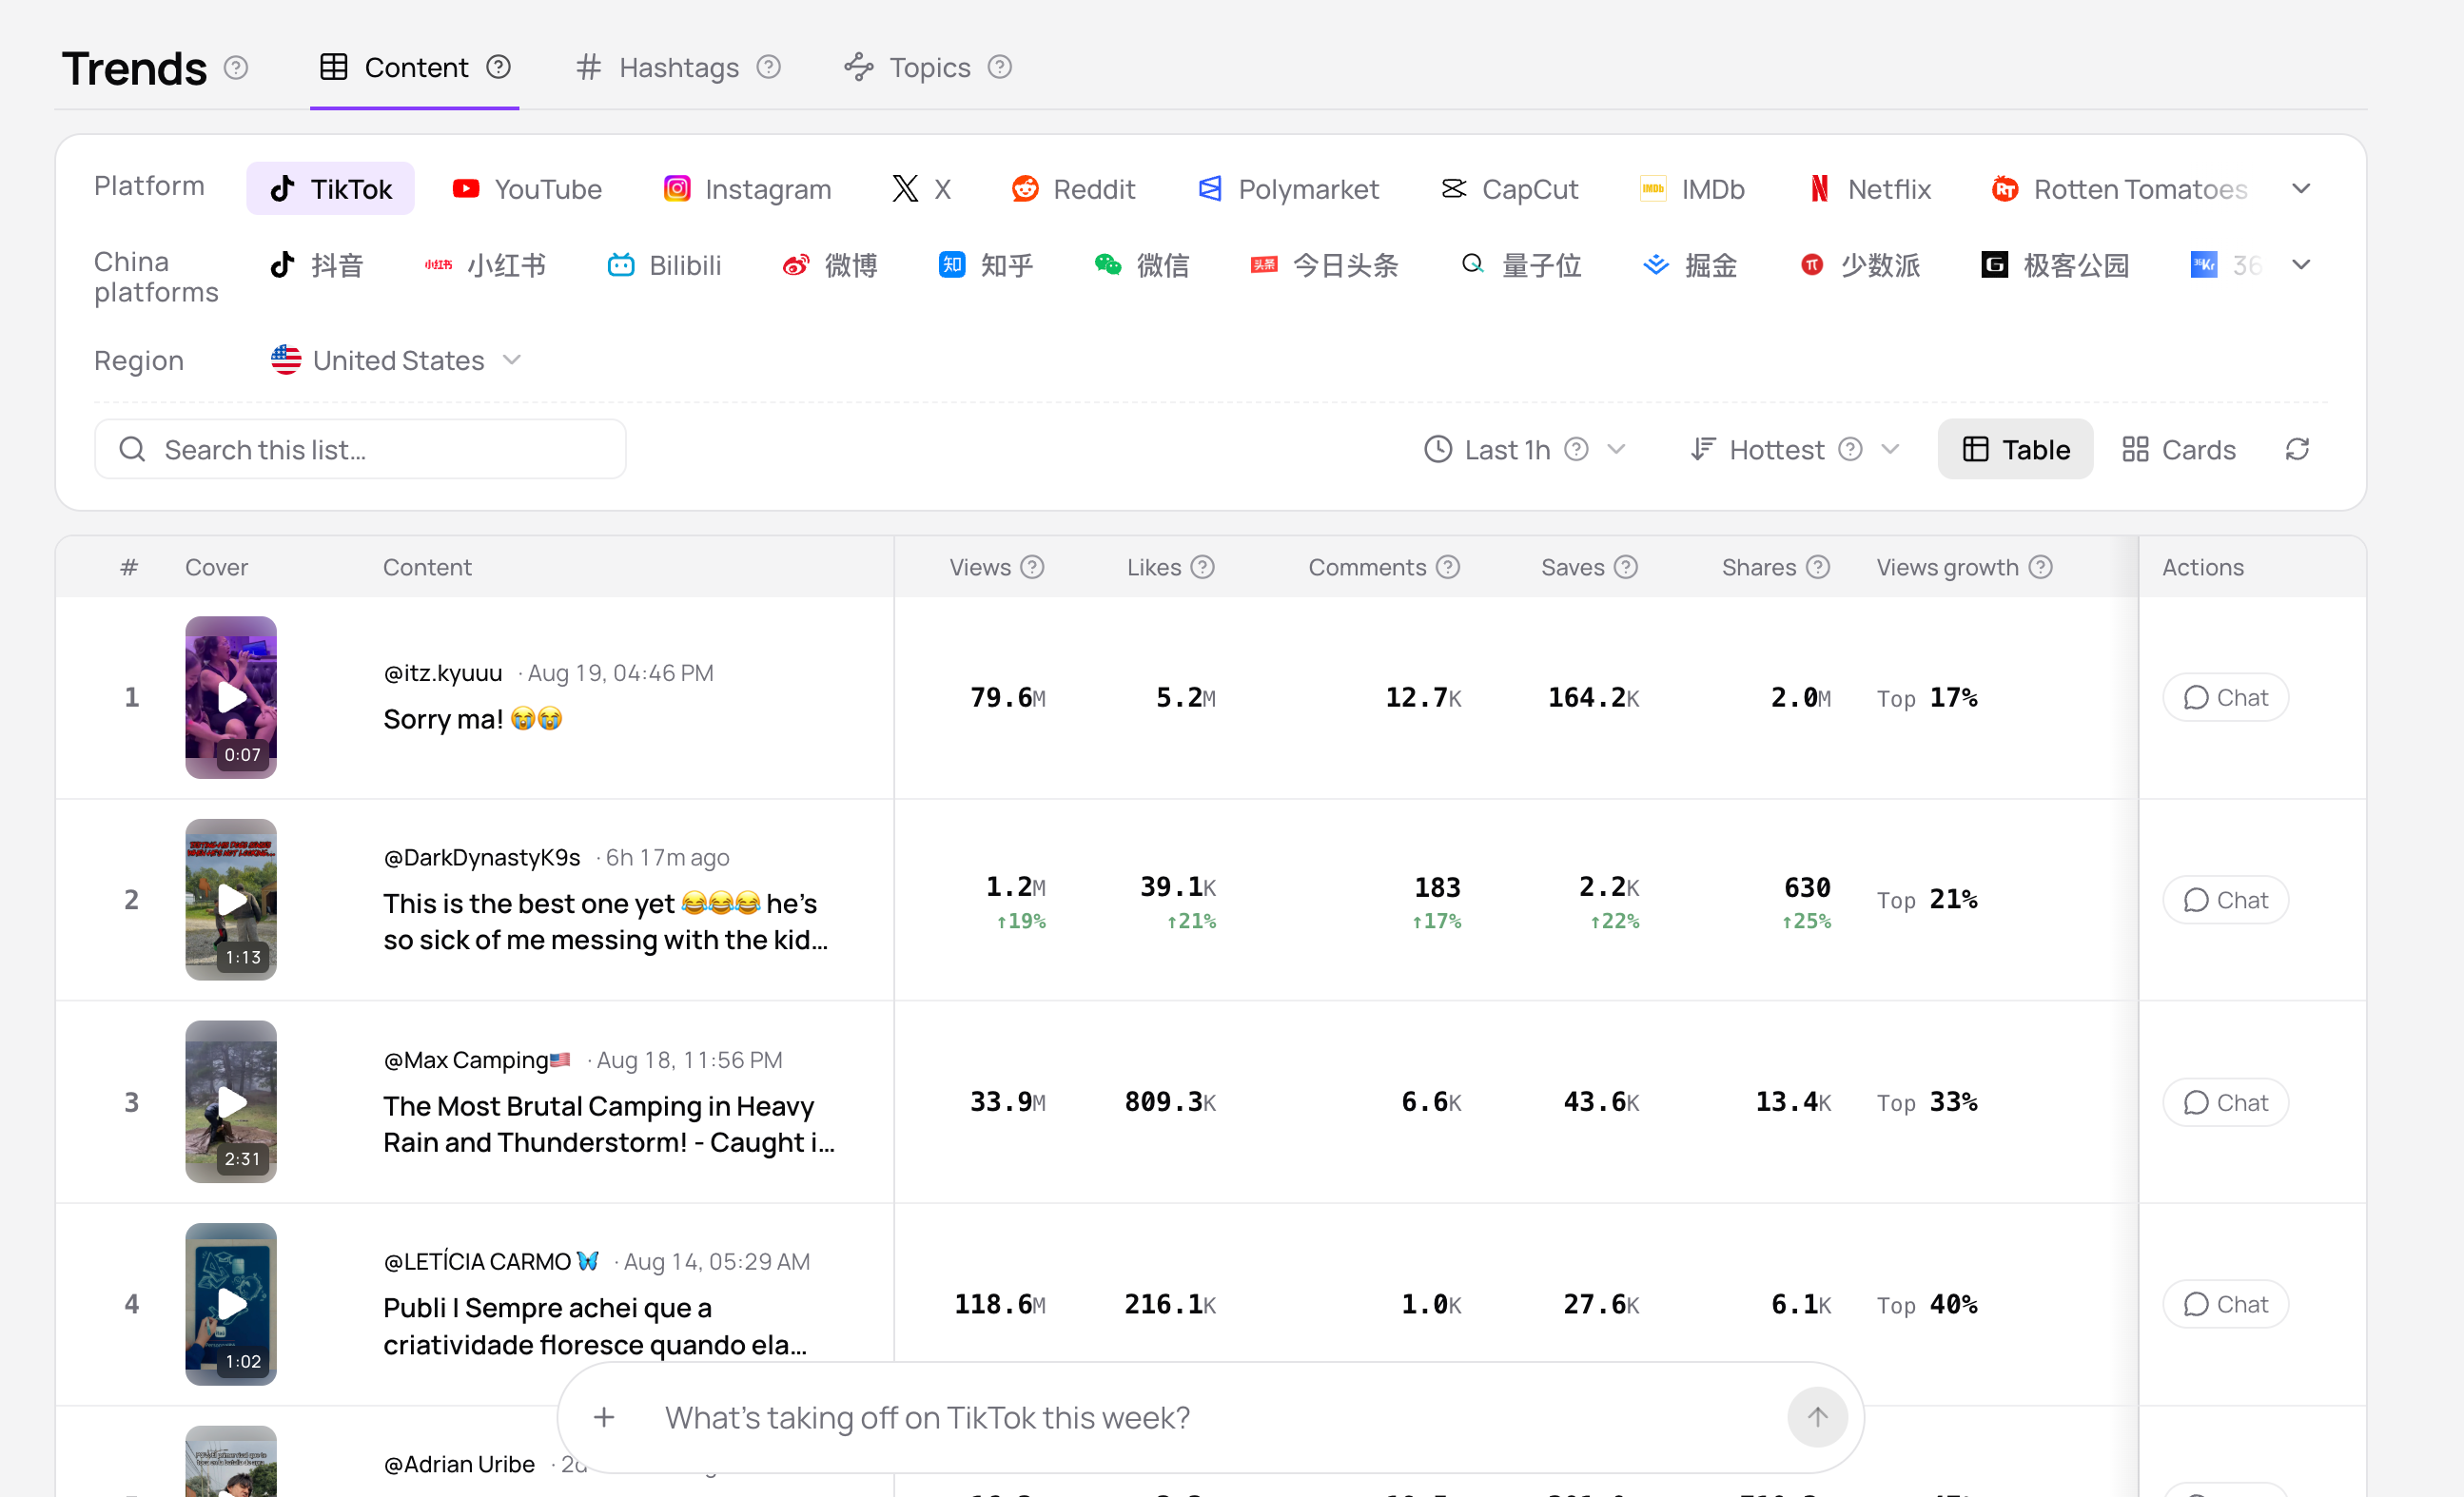Open Chat for the LETÍCIA CARMO row
2464x1497 pixels.
[2225, 1304]
